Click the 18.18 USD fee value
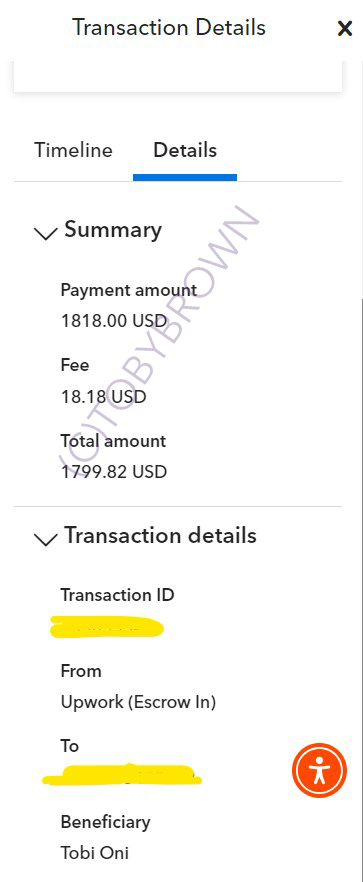Screen dimensions: 363x882 coord(104,397)
